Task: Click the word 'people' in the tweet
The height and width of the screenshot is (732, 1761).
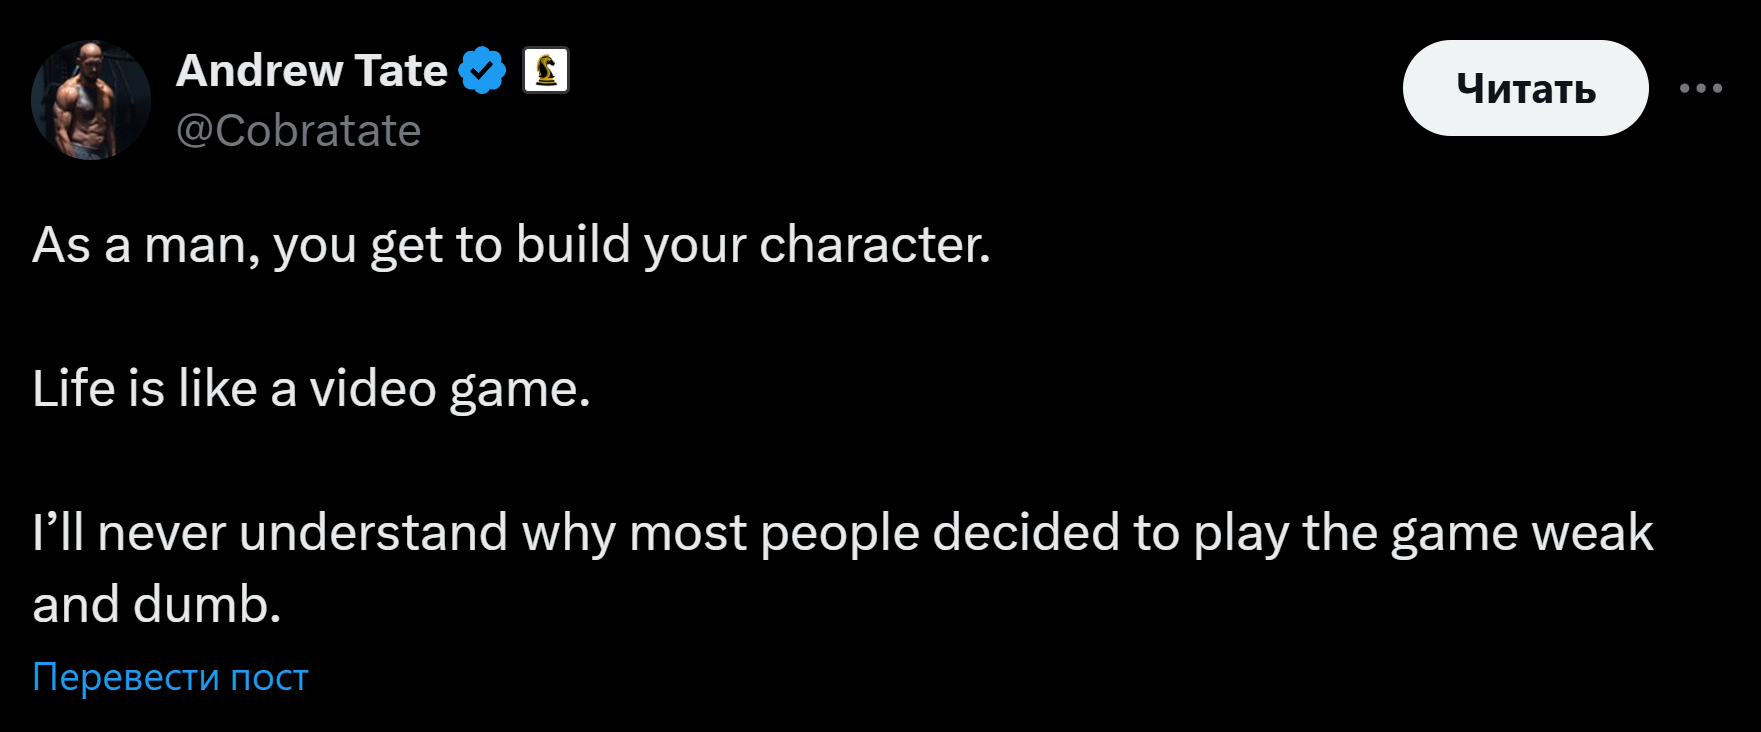Action: (840, 534)
